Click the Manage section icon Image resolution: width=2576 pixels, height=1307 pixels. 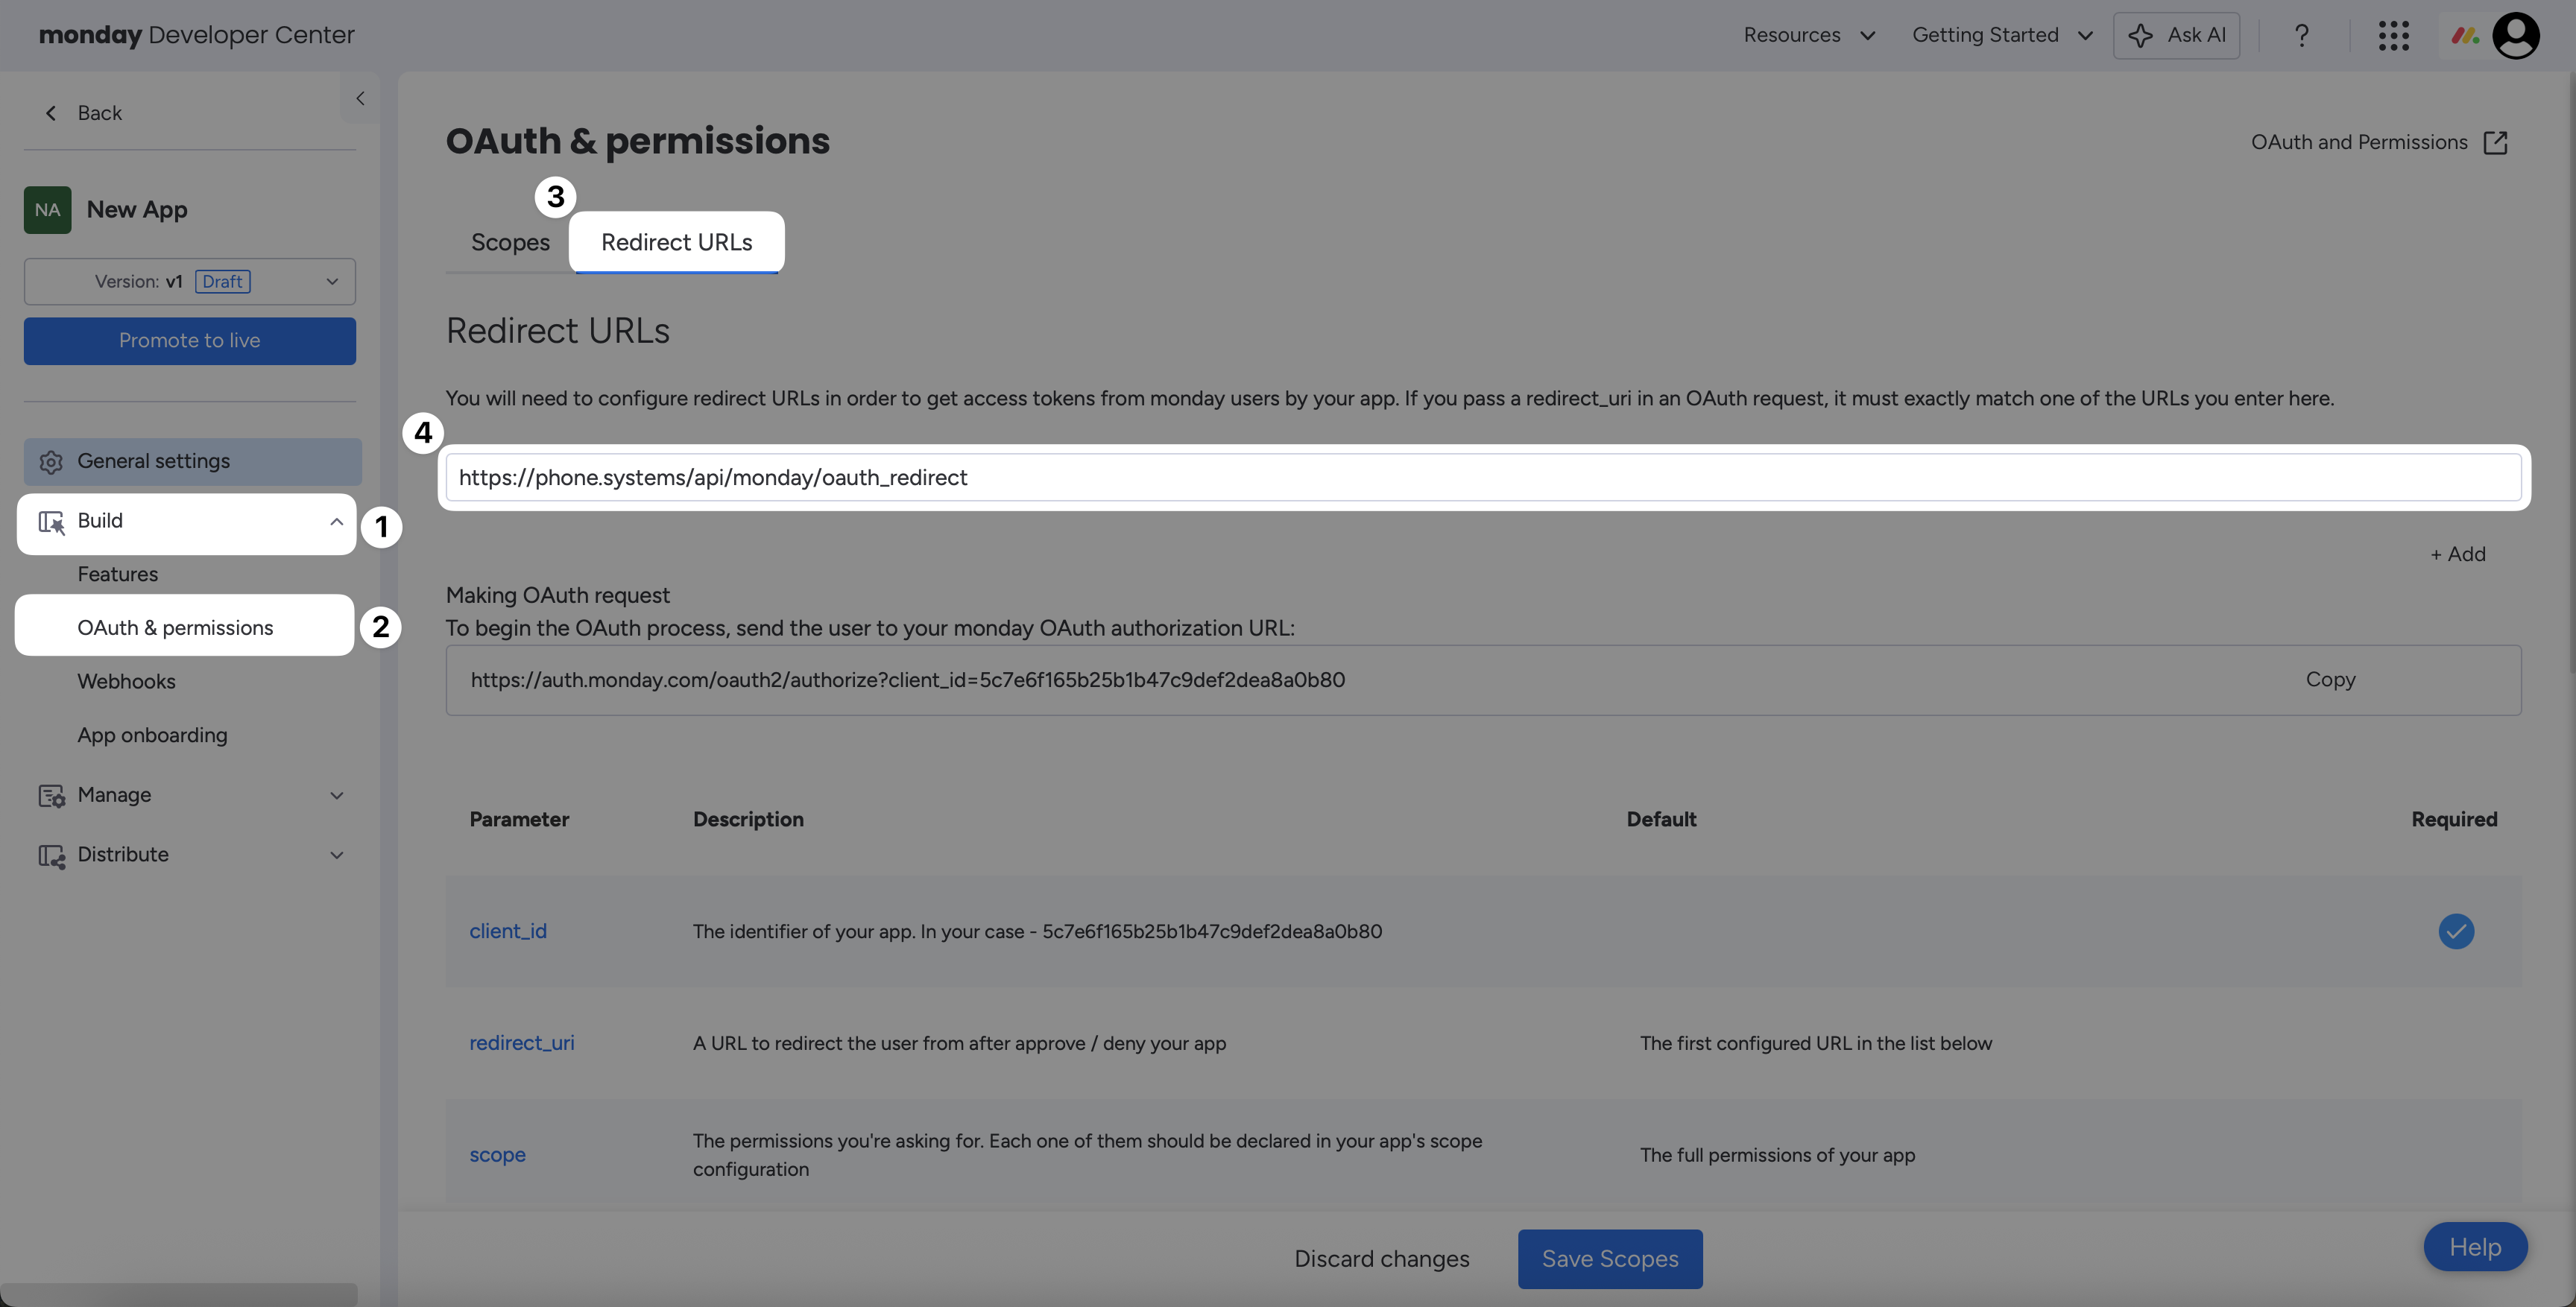point(51,796)
